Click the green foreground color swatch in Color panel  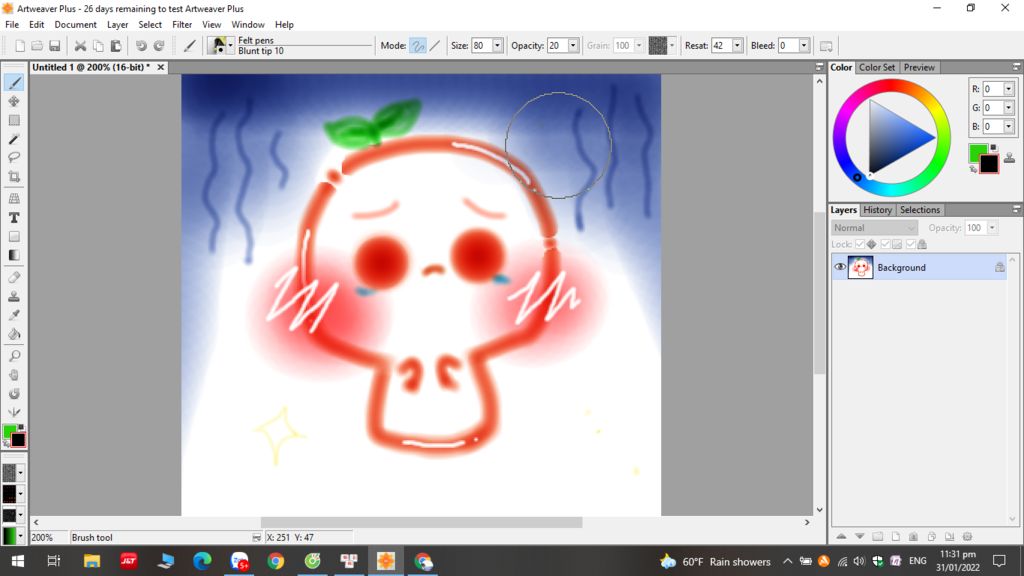click(x=977, y=153)
